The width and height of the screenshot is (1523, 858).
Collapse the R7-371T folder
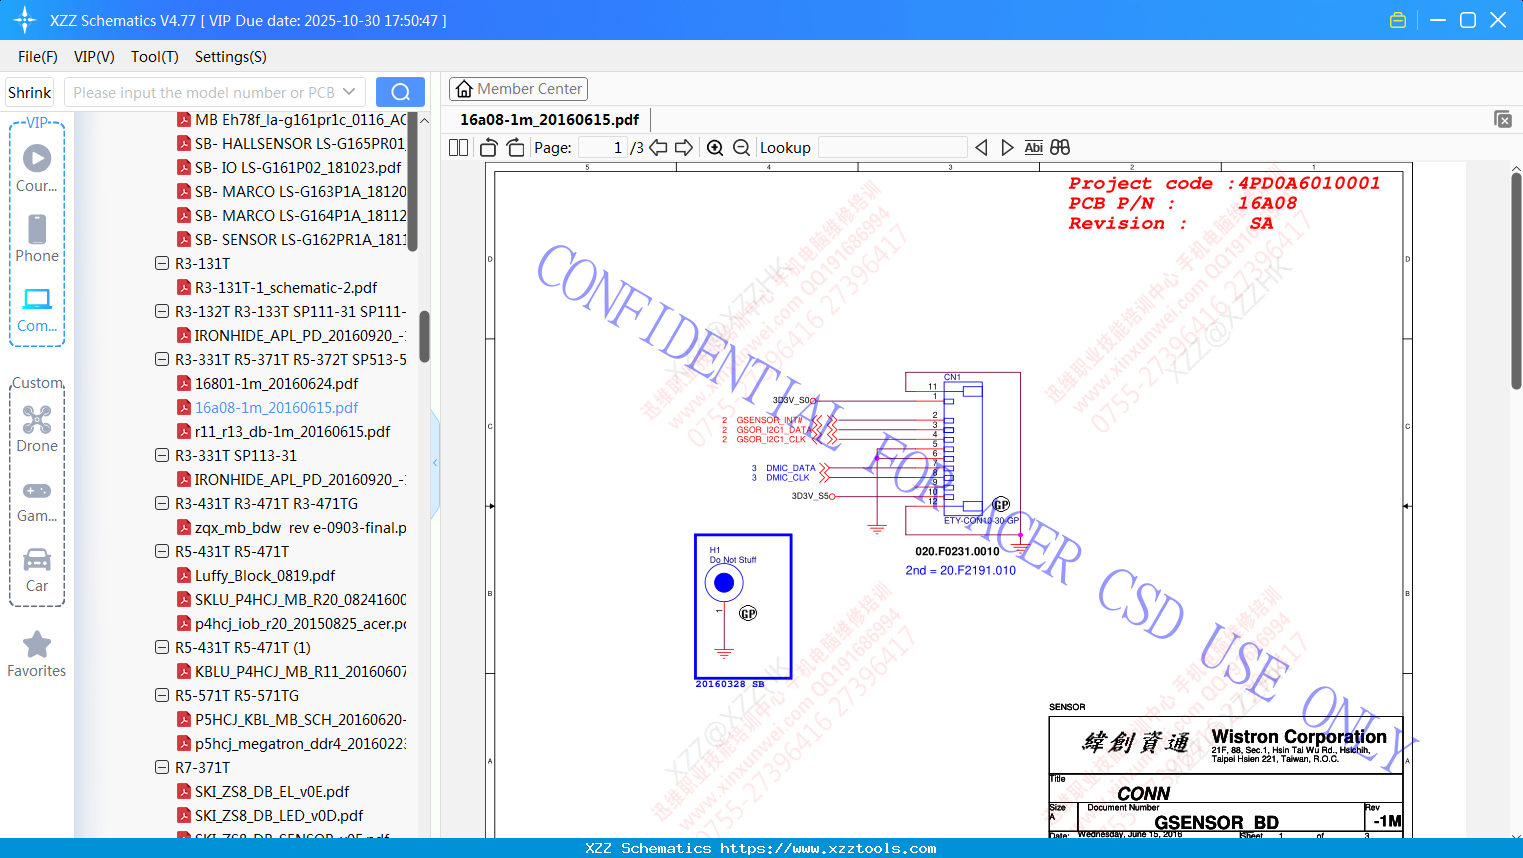coord(162,767)
